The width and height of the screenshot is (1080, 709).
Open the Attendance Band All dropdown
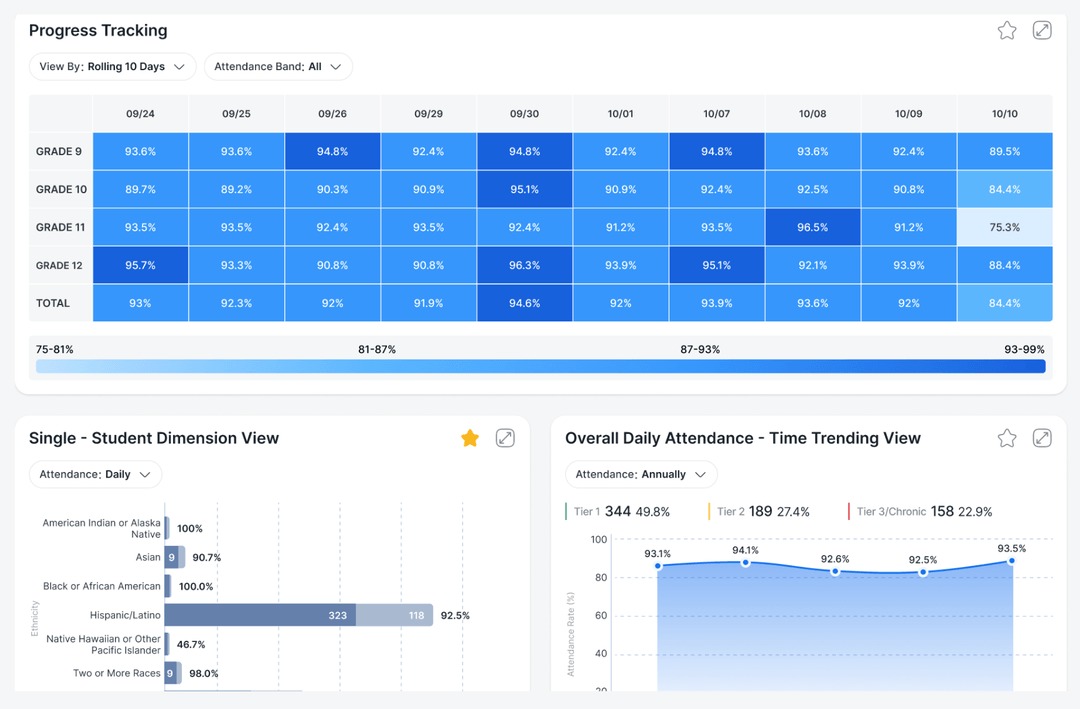[278, 67]
